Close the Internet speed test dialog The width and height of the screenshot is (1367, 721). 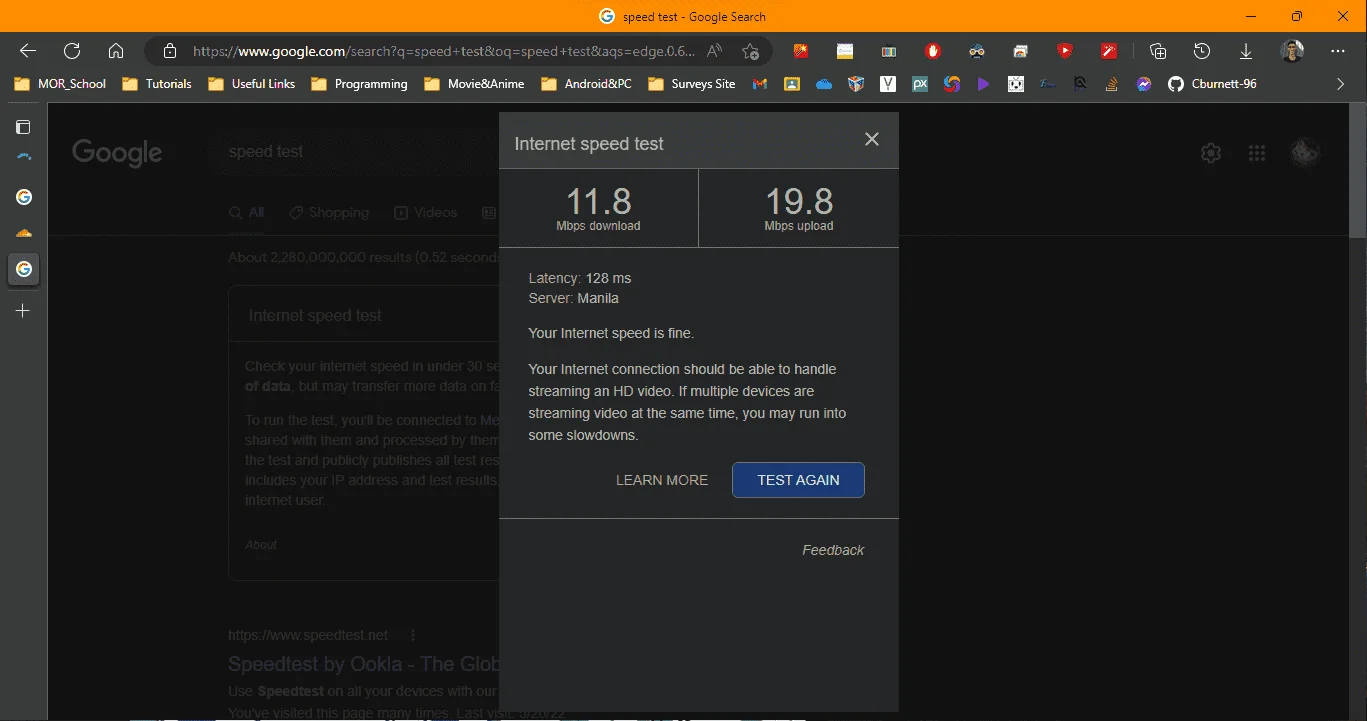[x=872, y=139]
